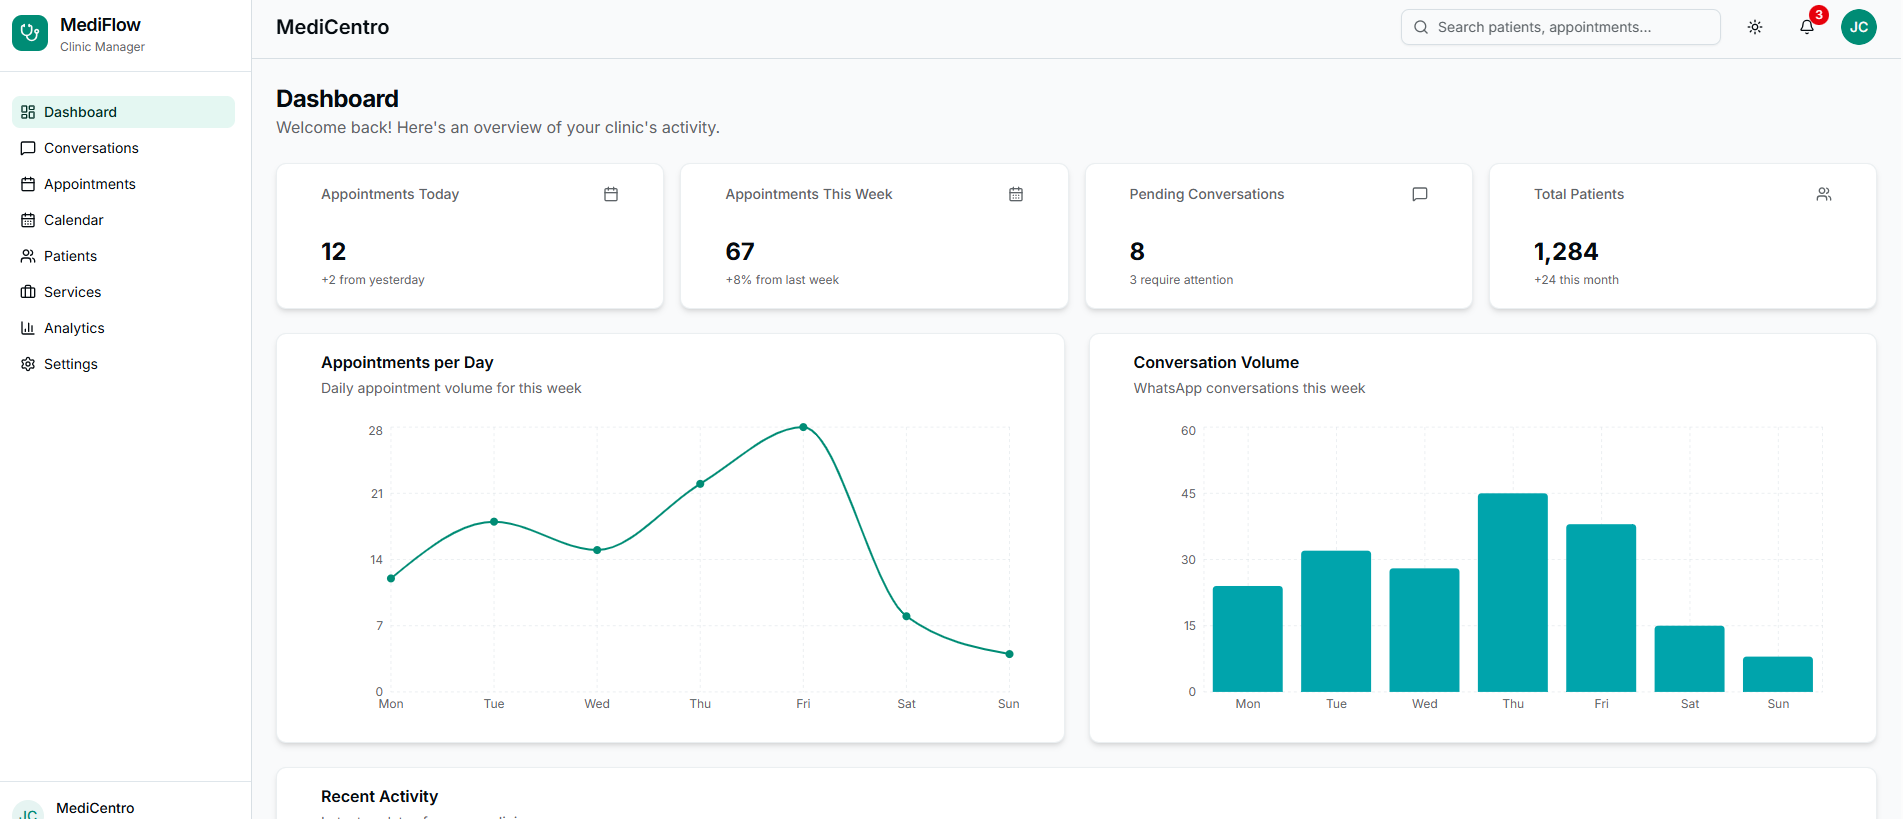Click the calendar icon on Appointments This Week card
This screenshot has height=819, width=1903.
point(1016,194)
